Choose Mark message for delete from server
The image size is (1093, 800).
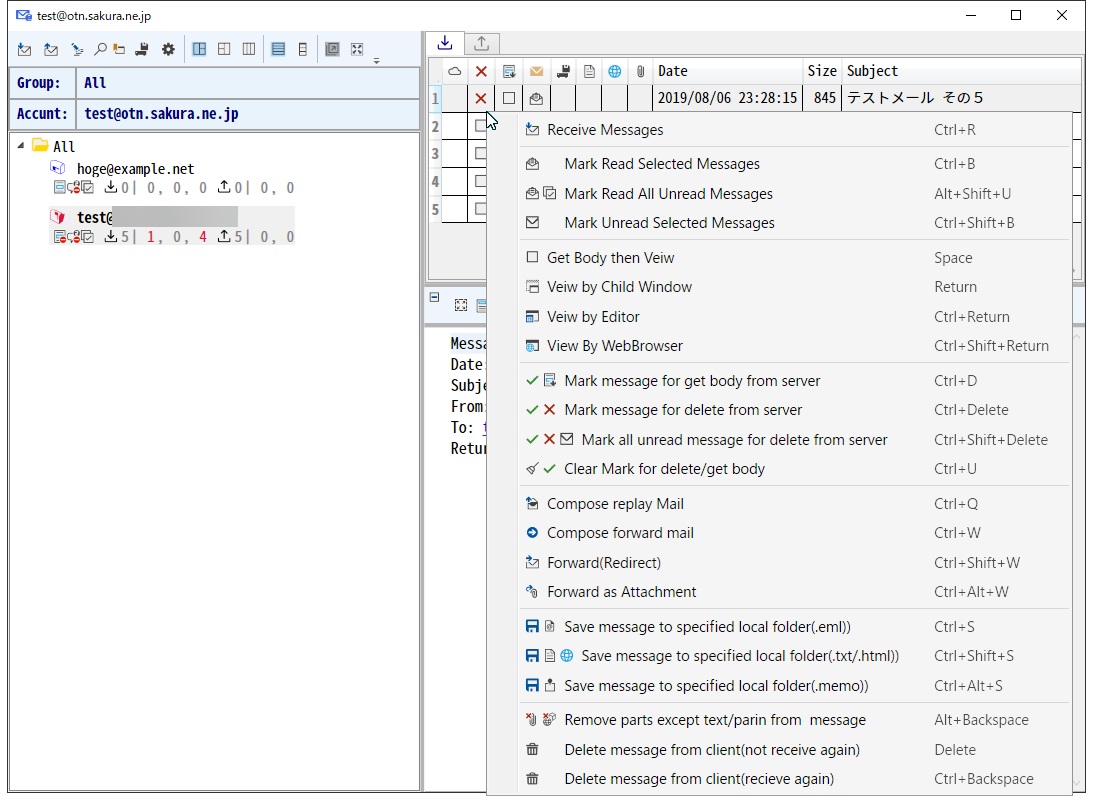point(795,410)
